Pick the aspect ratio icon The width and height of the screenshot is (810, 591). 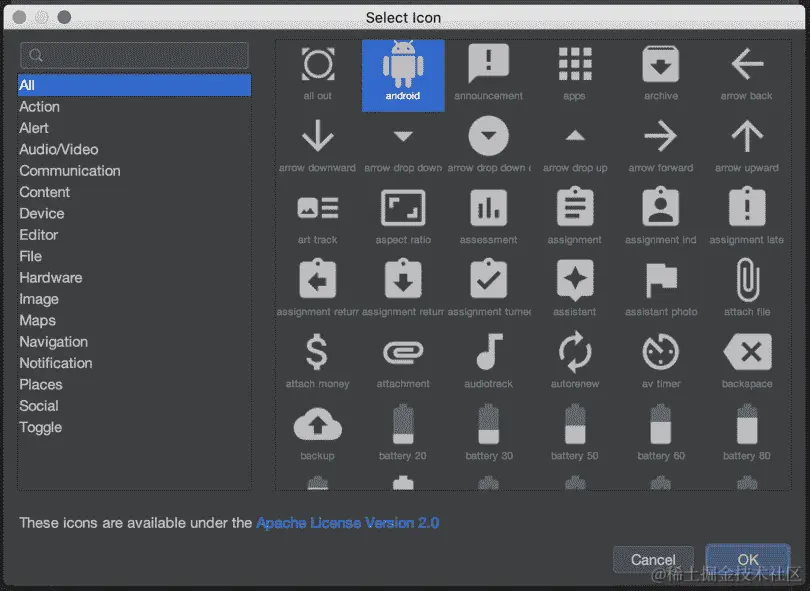tap(403, 219)
